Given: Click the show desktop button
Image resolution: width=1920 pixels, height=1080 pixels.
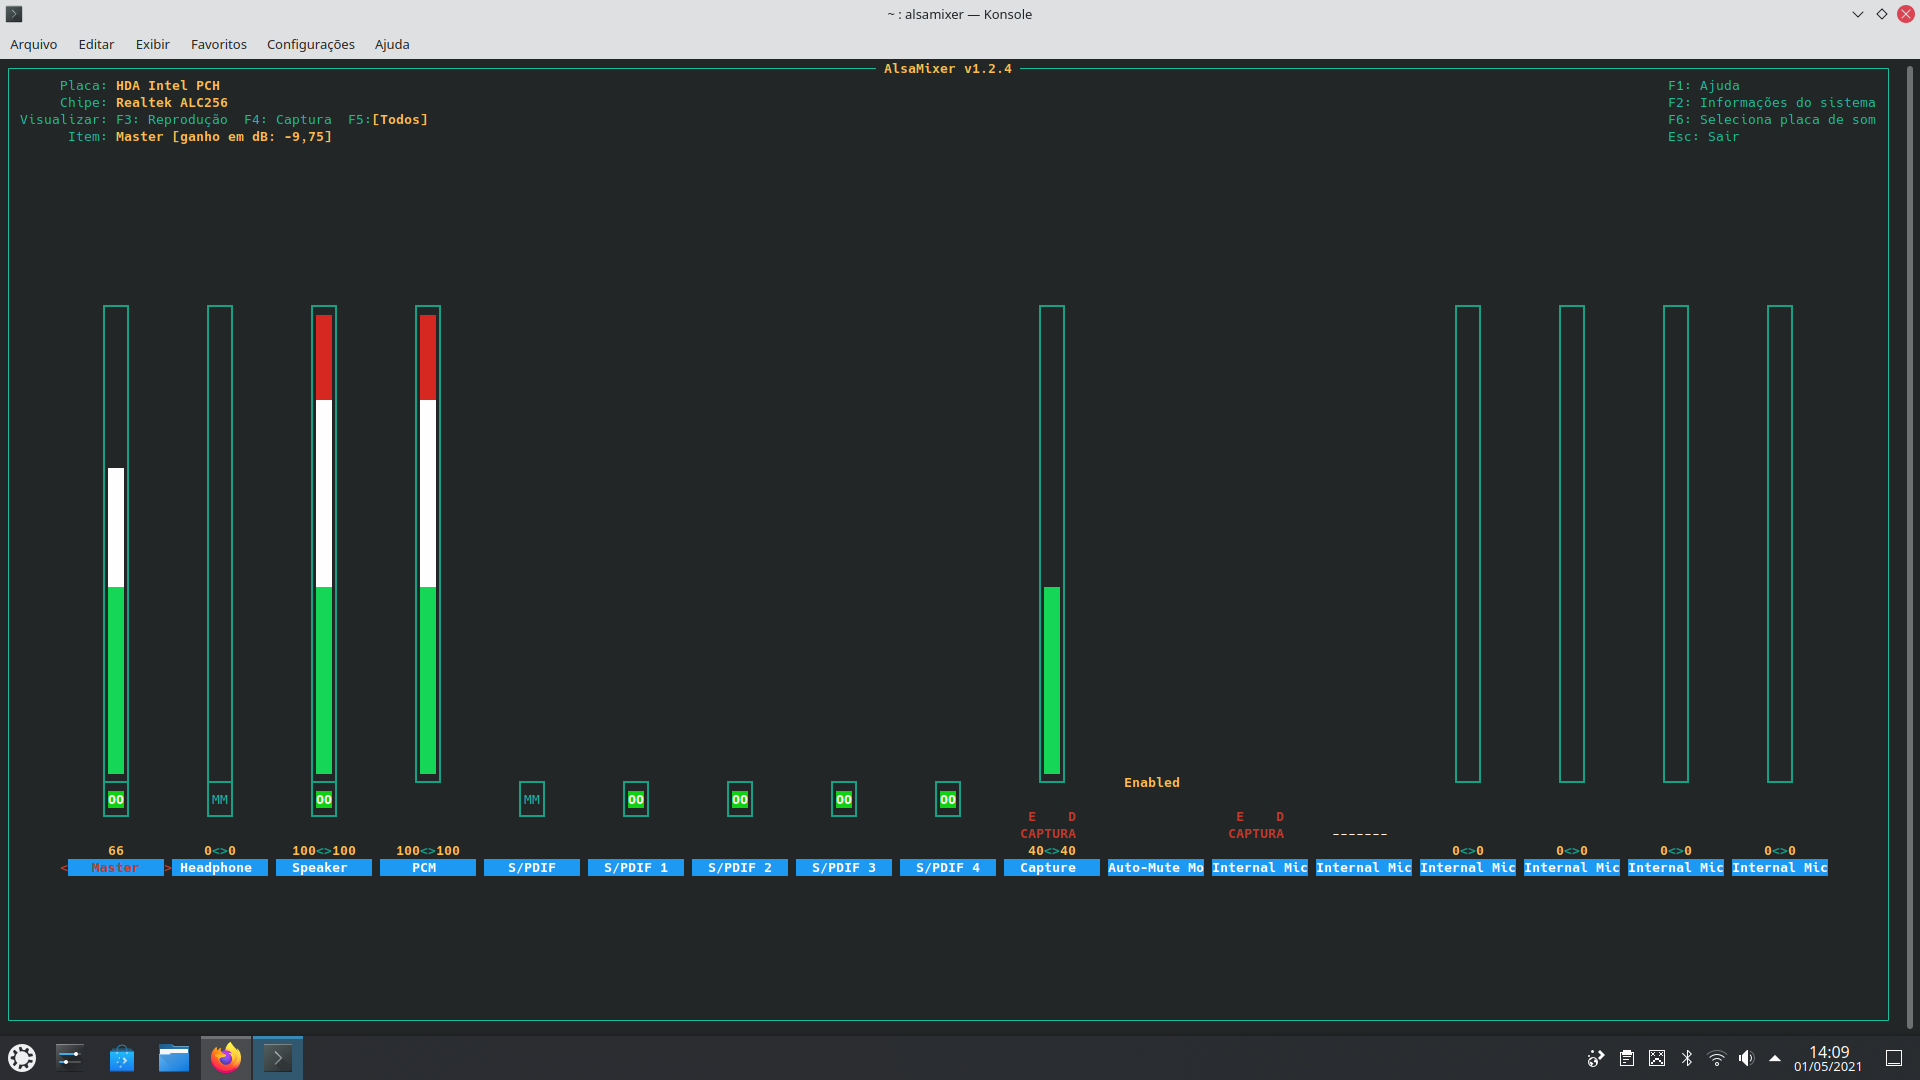Looking at the screenshot, I should (1894, 1058).
